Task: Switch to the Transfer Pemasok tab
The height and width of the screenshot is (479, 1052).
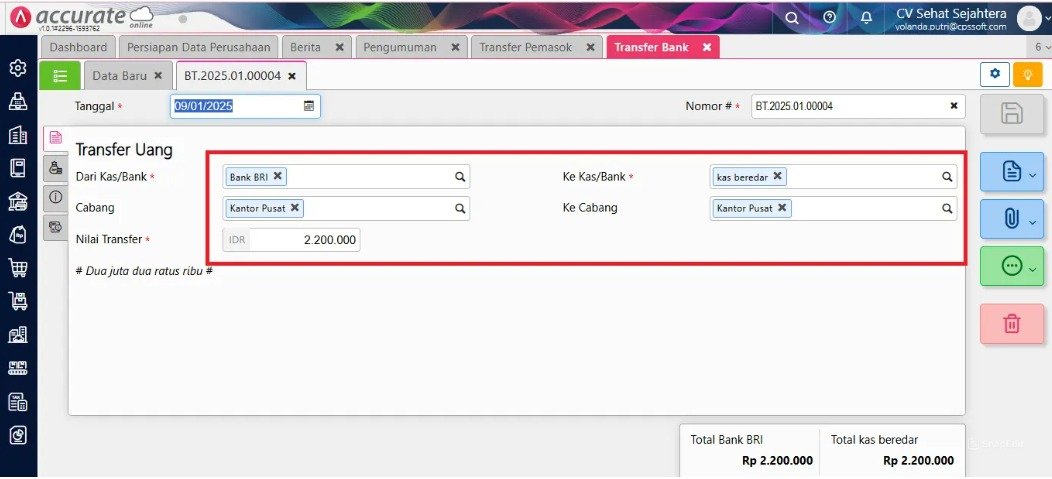Action: [x=525, y=48]
